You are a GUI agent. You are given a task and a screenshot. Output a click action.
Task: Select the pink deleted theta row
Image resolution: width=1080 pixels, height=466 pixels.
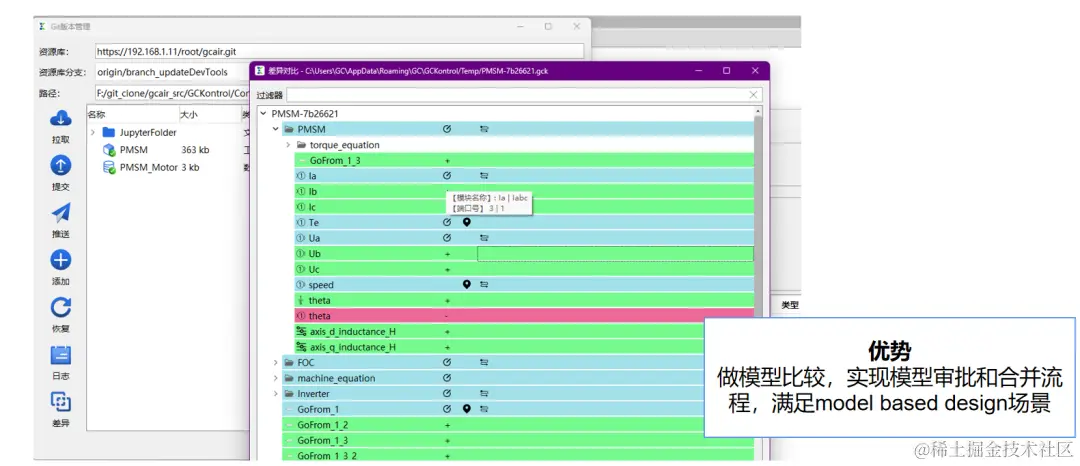point(524,316)
